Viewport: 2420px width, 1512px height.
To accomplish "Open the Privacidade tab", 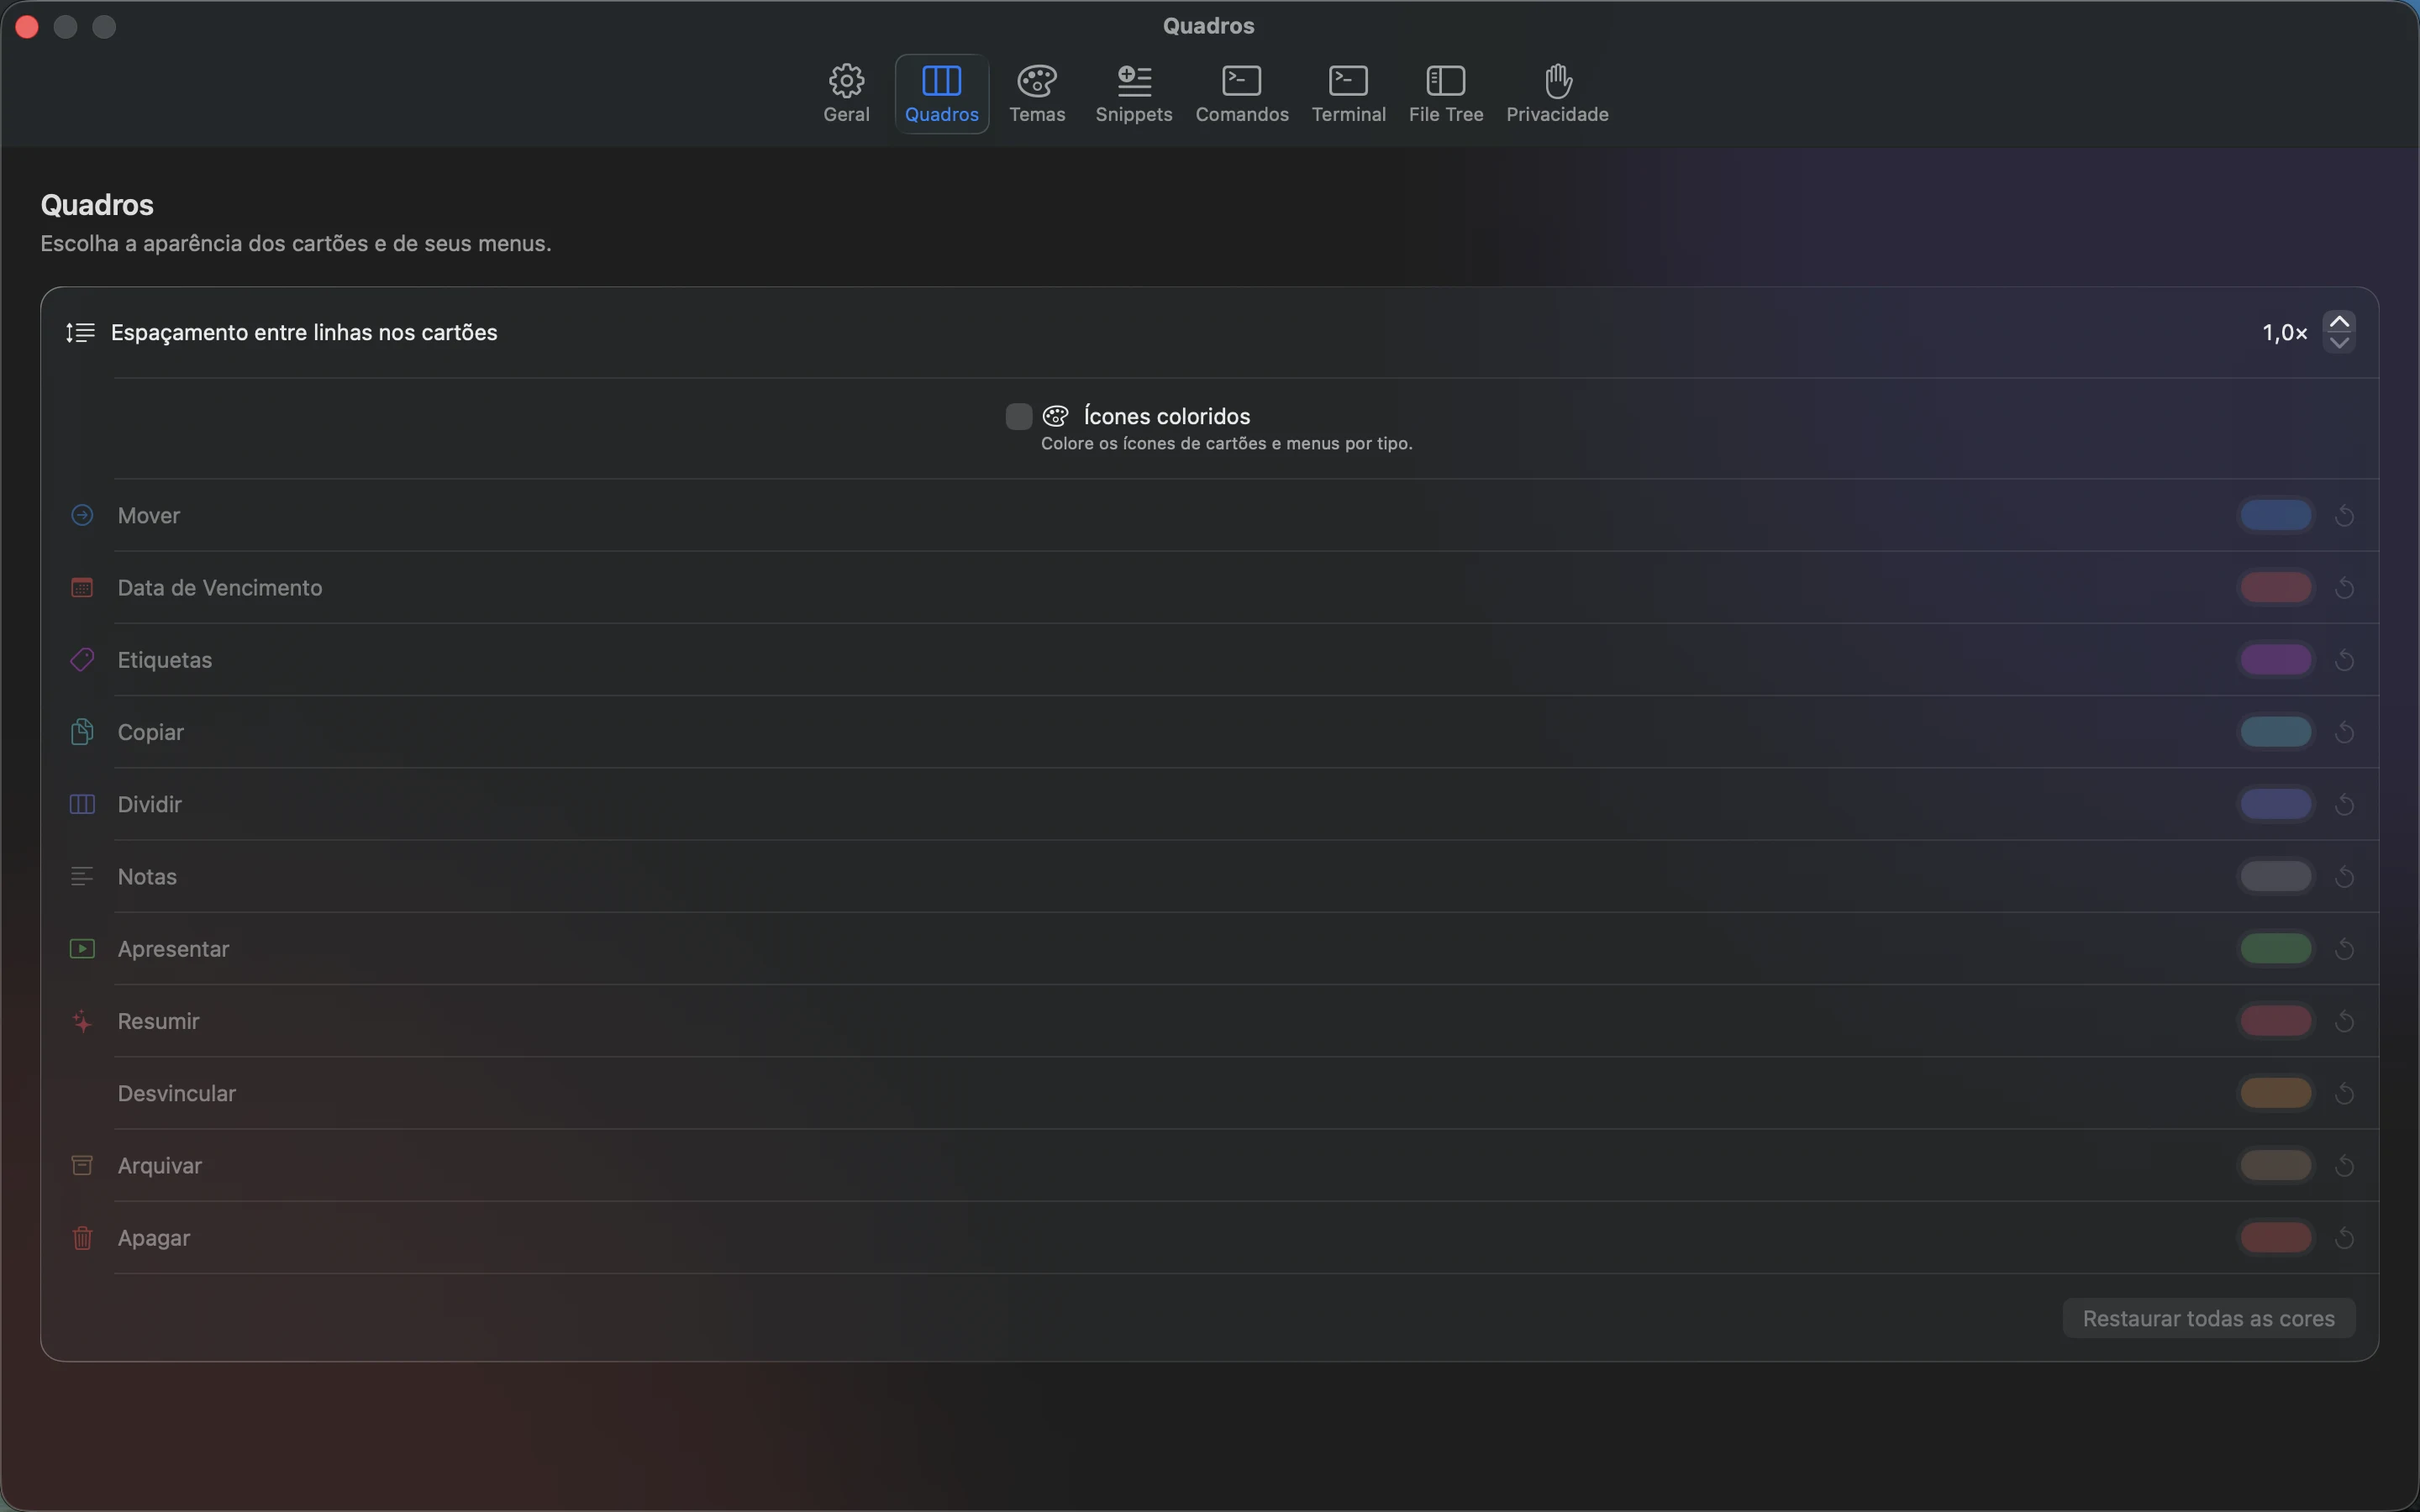I will pyautogui.click(x=1557, y=94).
